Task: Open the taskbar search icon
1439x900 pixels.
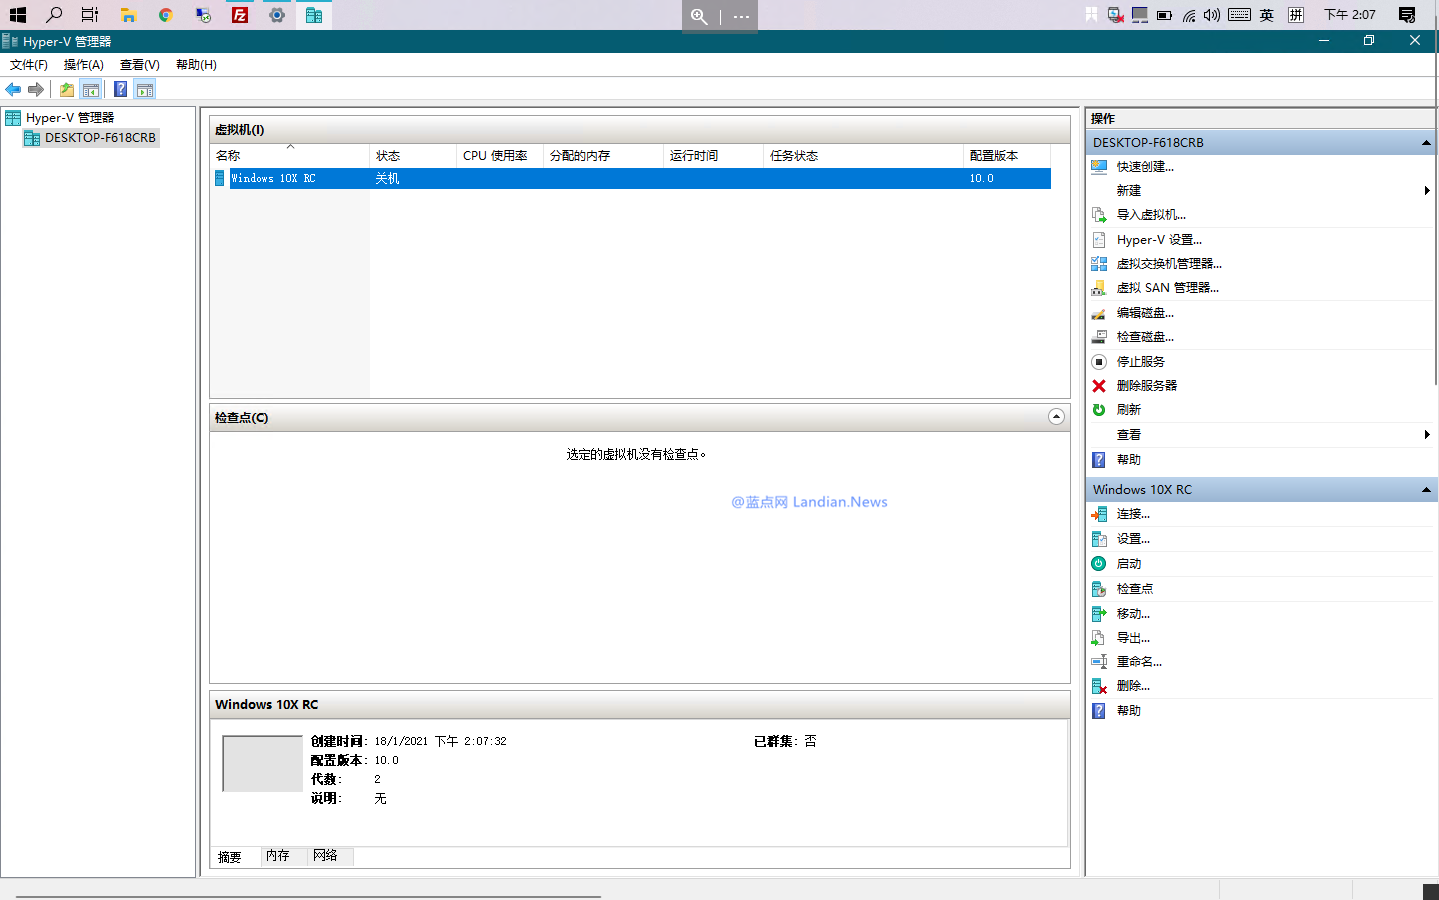Action: 54,15
